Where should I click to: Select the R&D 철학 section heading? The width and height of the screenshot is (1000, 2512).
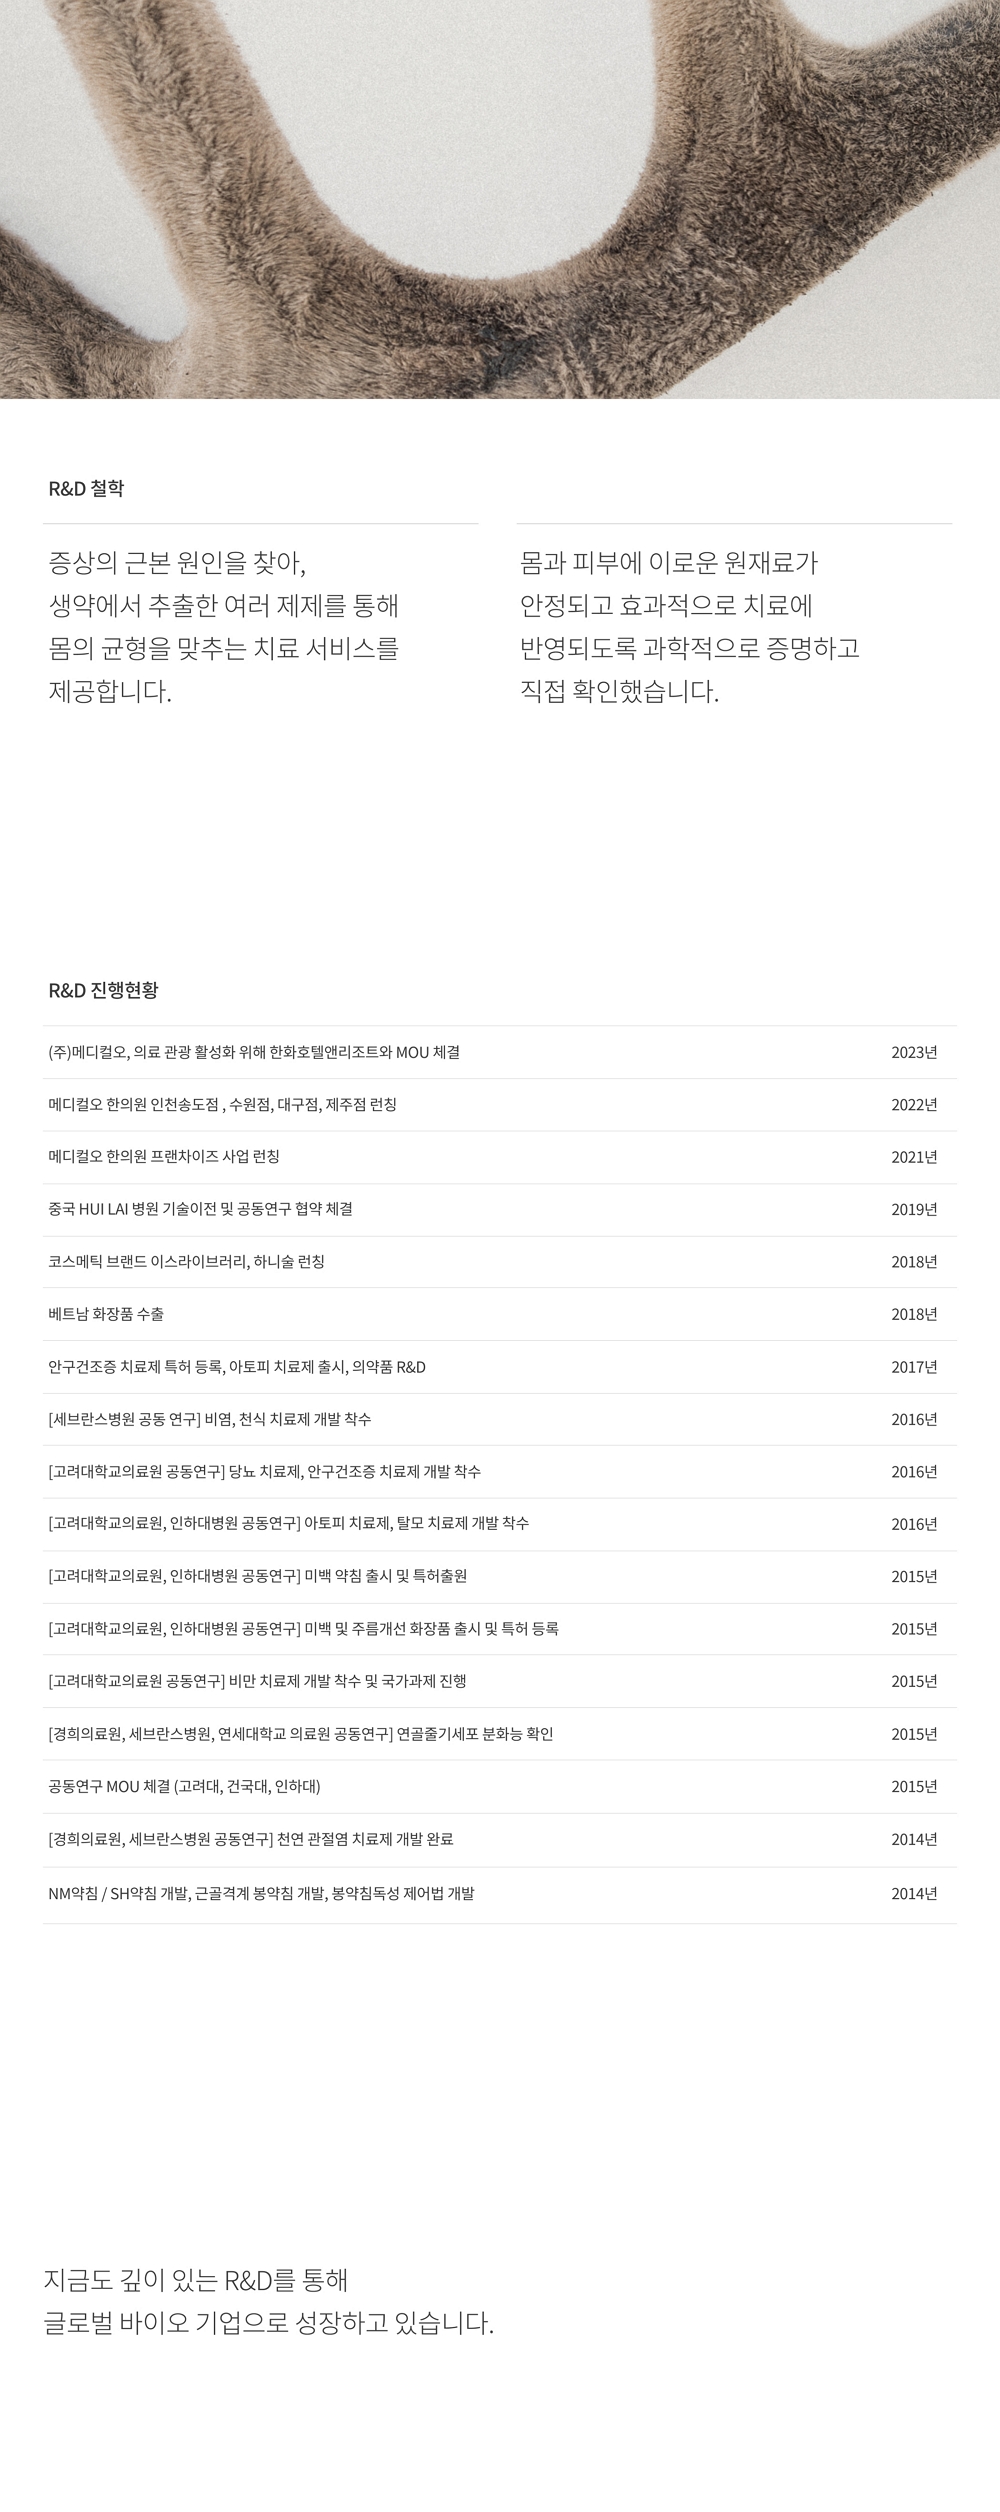pyautogui.click(x=86, y=489)
